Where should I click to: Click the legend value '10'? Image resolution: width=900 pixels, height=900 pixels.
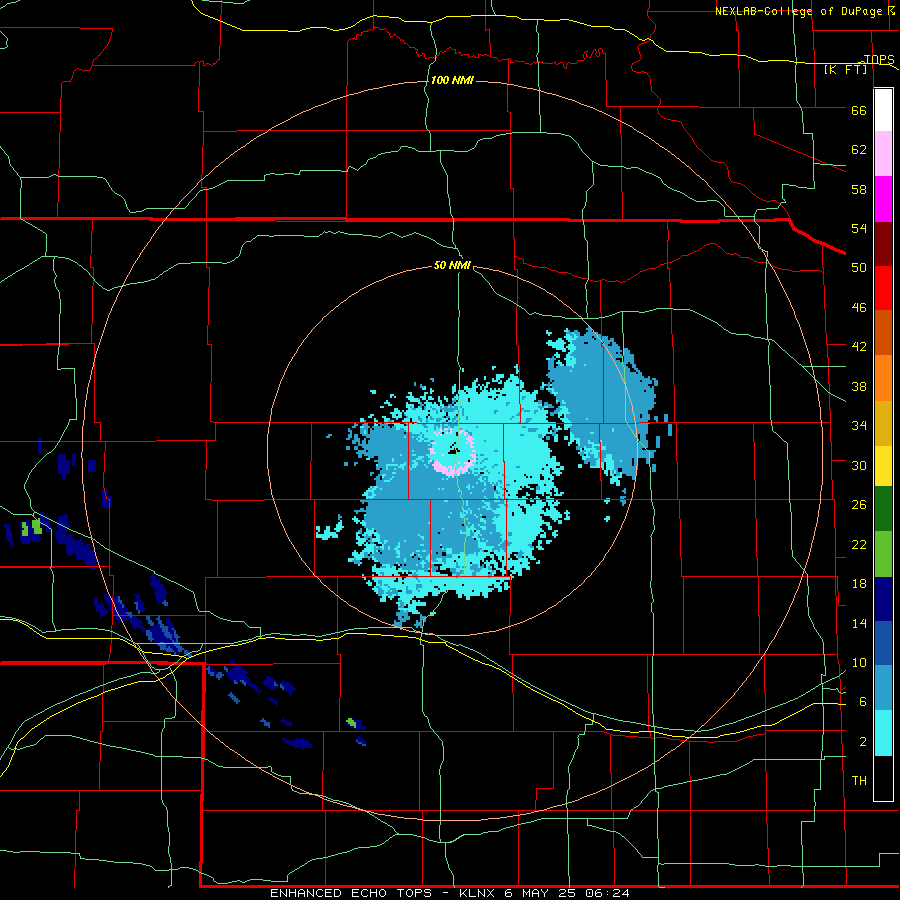coord(859,663)
